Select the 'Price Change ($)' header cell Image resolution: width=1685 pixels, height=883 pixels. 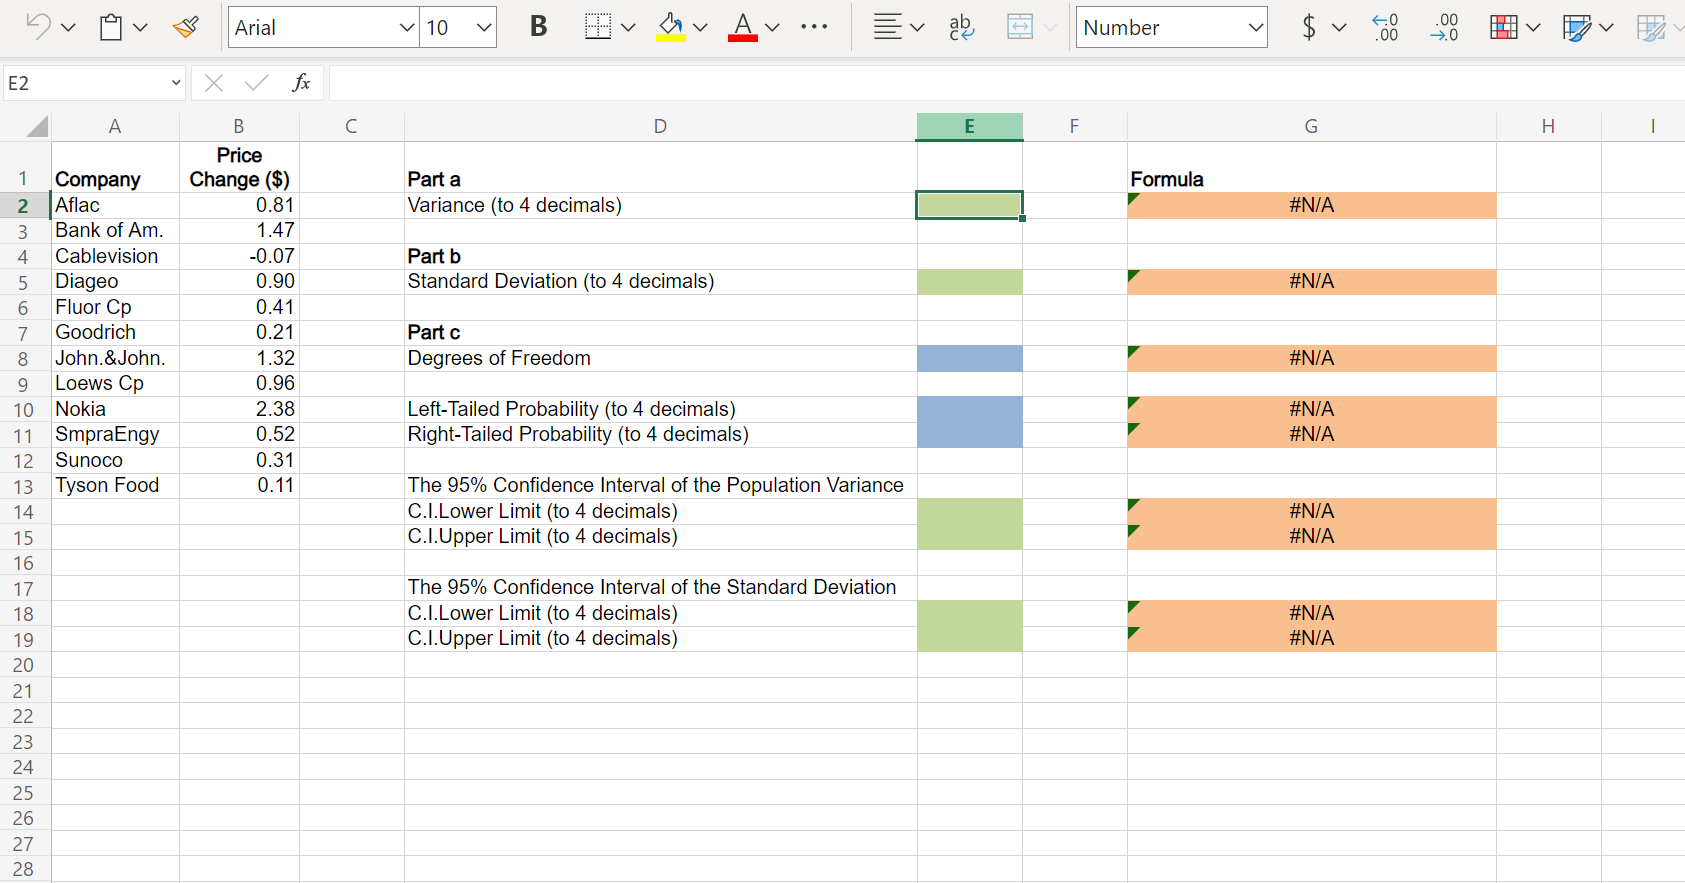pos(239,167)
